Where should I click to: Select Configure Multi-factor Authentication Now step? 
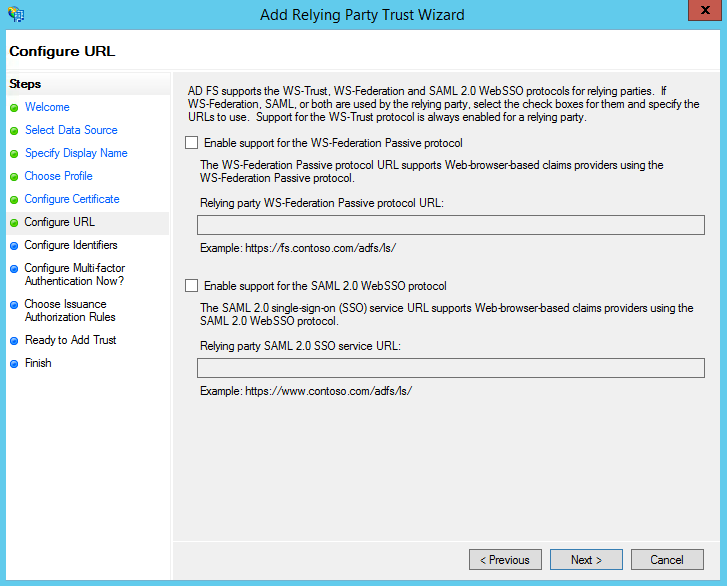(x=75, y=275)
